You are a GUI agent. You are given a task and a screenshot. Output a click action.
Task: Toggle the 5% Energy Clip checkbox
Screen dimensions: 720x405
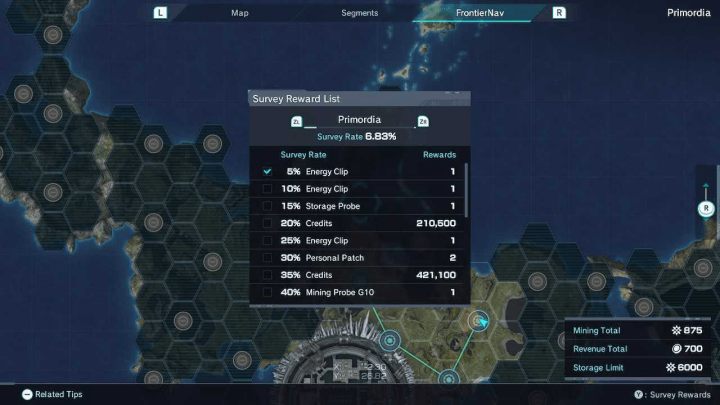(267, 171)
